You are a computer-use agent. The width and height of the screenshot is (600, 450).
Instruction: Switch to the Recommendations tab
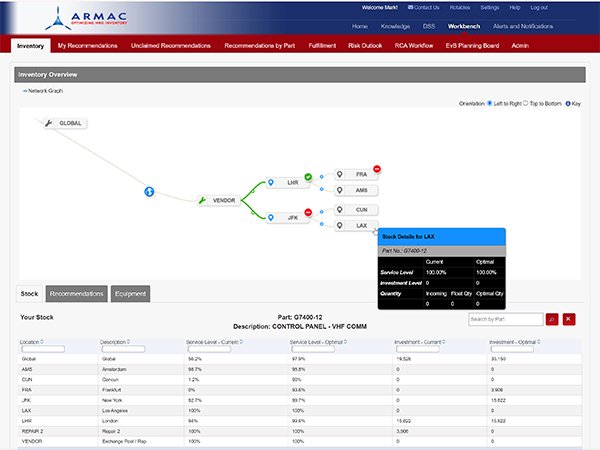(x=77, y=293)
